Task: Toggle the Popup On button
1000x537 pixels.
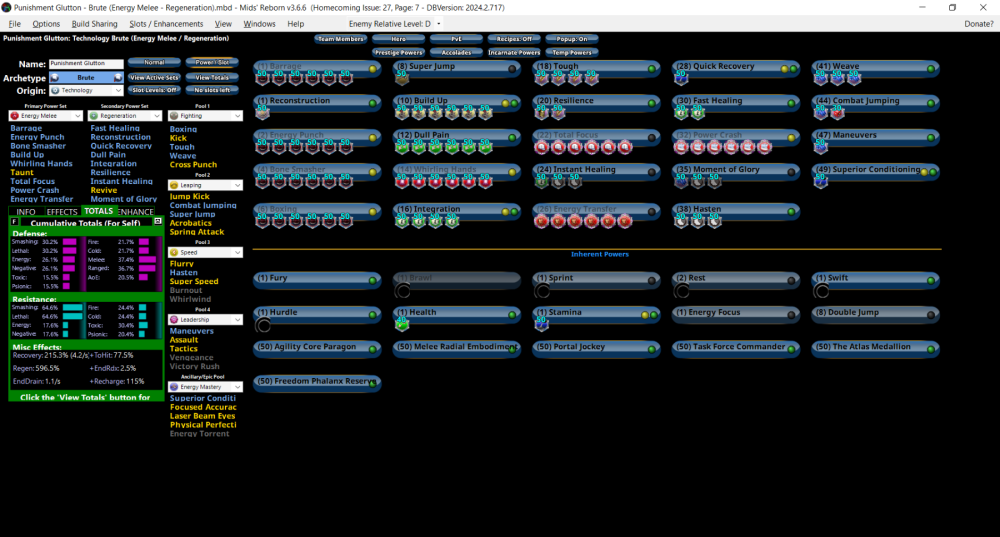Action: (572, 39)
